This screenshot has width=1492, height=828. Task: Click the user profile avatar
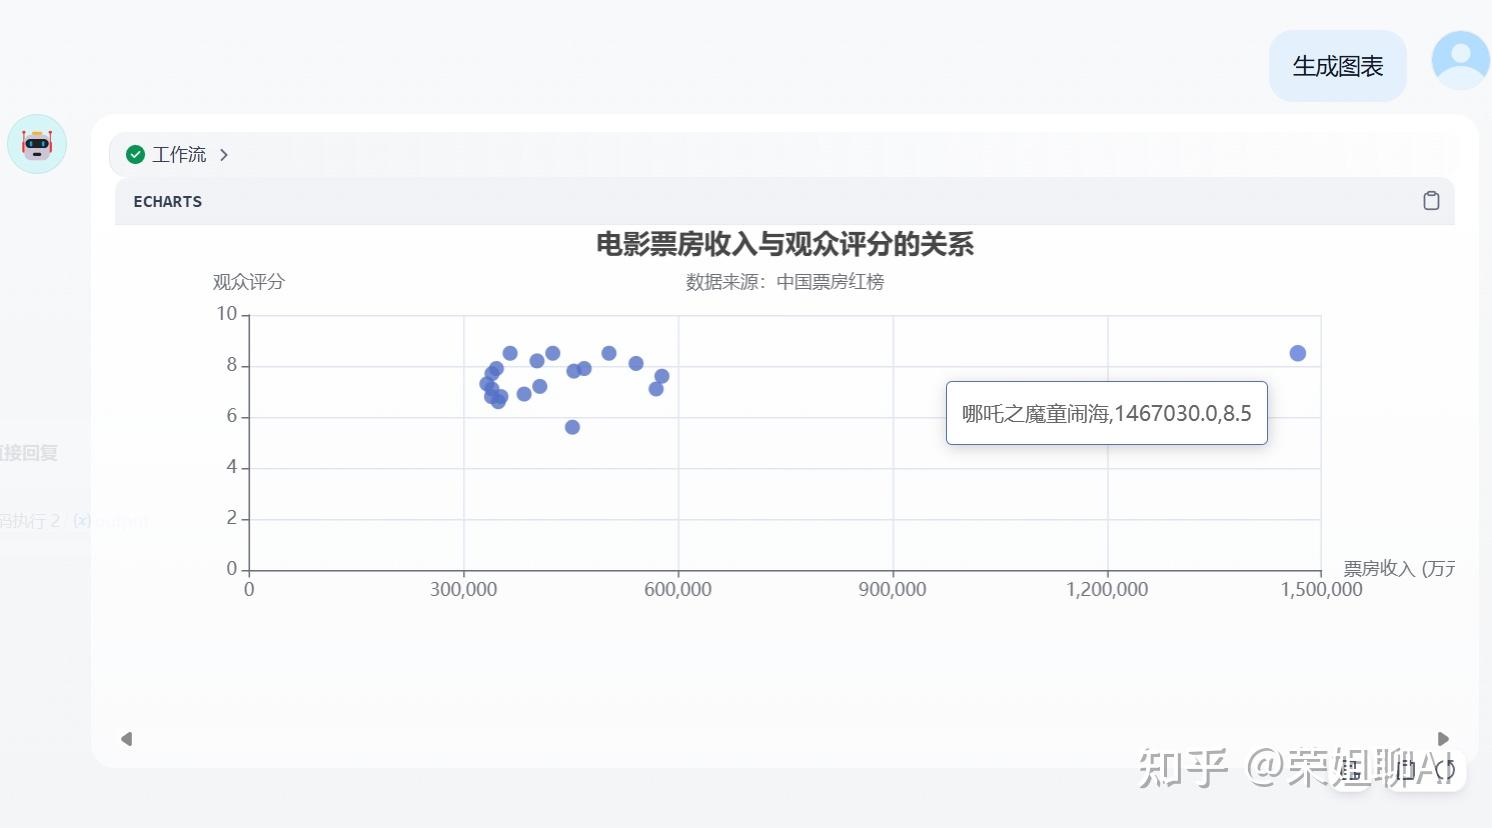tap(1460, 60)
